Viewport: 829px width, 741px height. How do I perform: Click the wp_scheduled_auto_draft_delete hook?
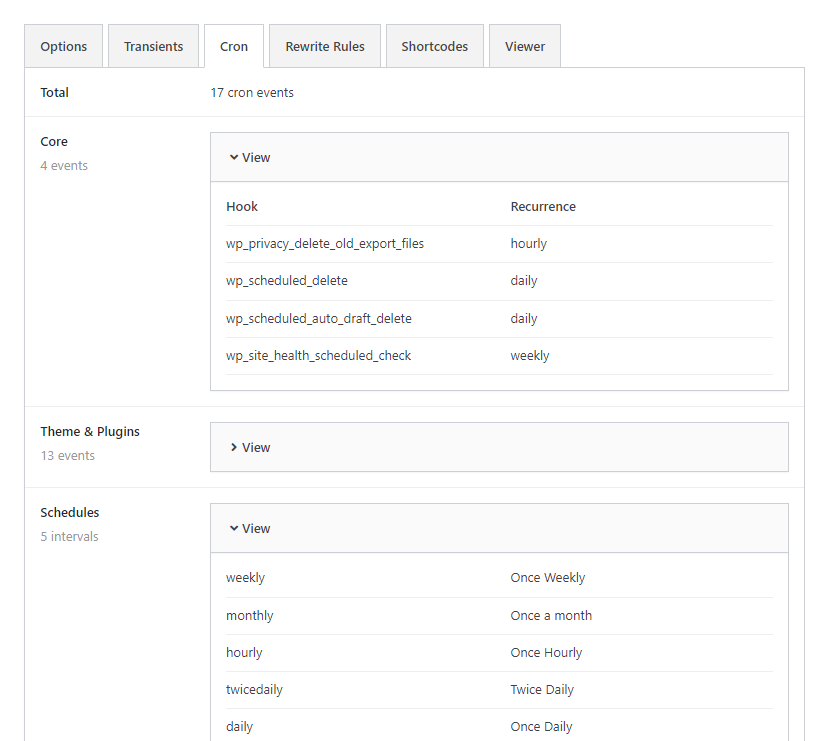coord(319,319)
